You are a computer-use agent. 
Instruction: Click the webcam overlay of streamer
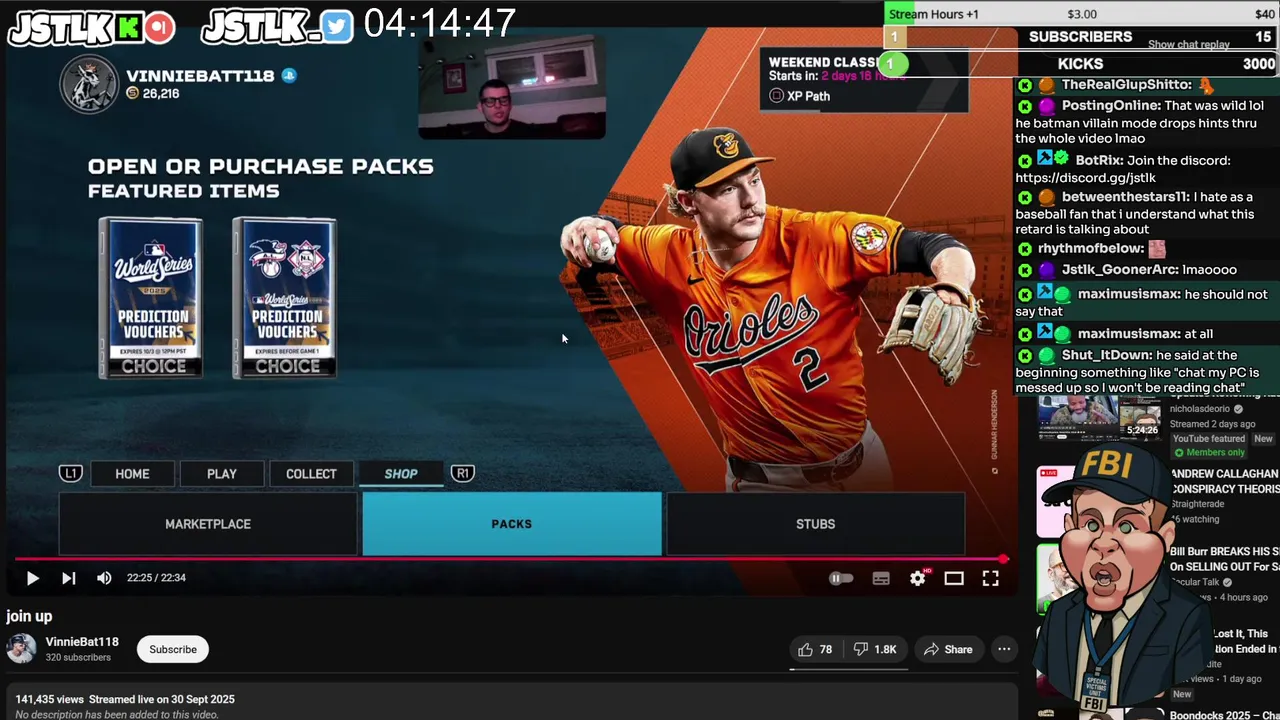click(x=512, y=88)
